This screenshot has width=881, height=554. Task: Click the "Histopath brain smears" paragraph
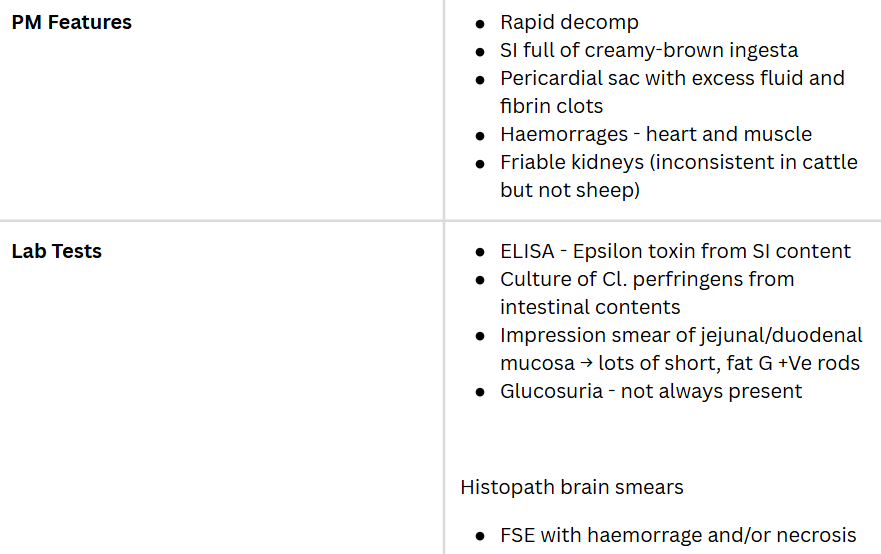(x=572, y=487)
